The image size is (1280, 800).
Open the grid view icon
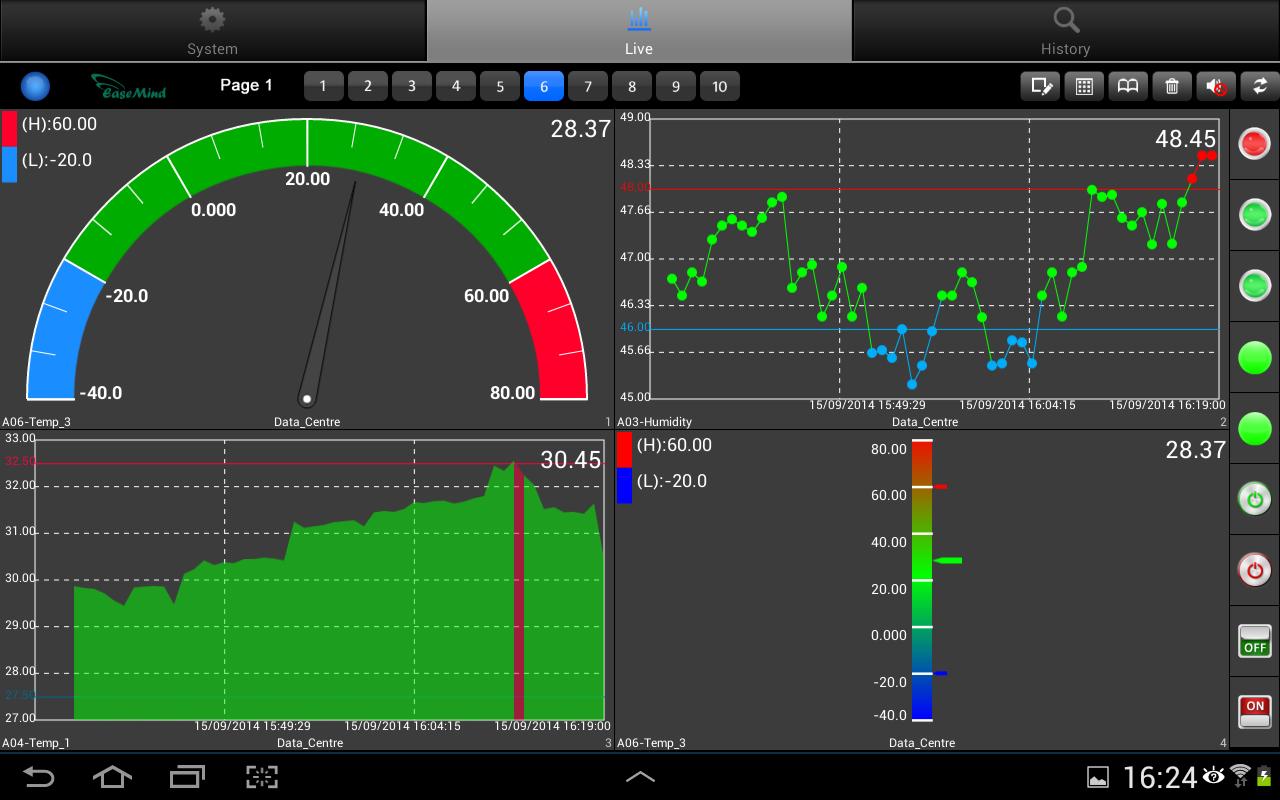[x=1084, y=86]
